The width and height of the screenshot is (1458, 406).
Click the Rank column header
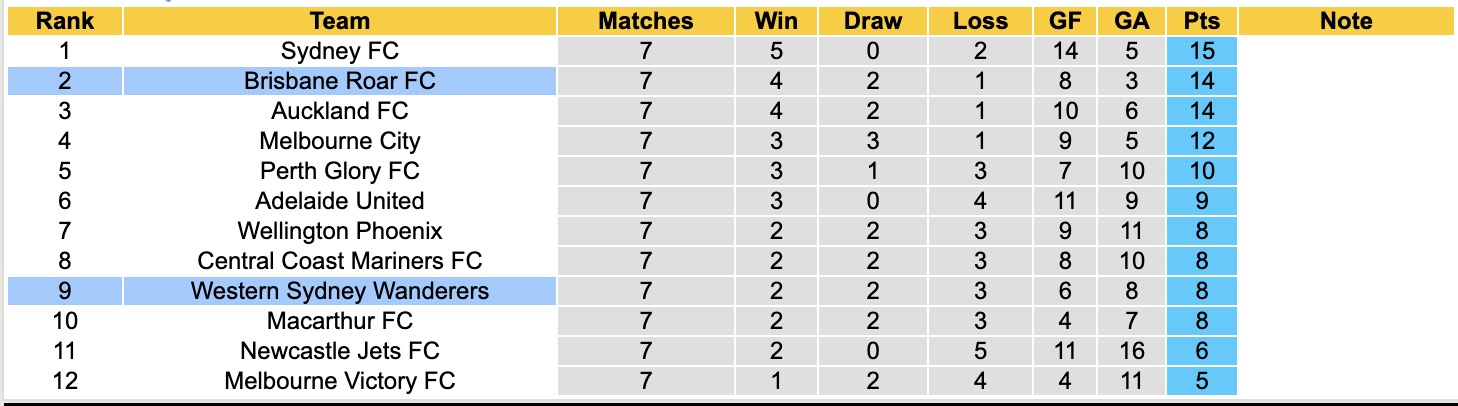pyautogui.click(x=64, y=21)
